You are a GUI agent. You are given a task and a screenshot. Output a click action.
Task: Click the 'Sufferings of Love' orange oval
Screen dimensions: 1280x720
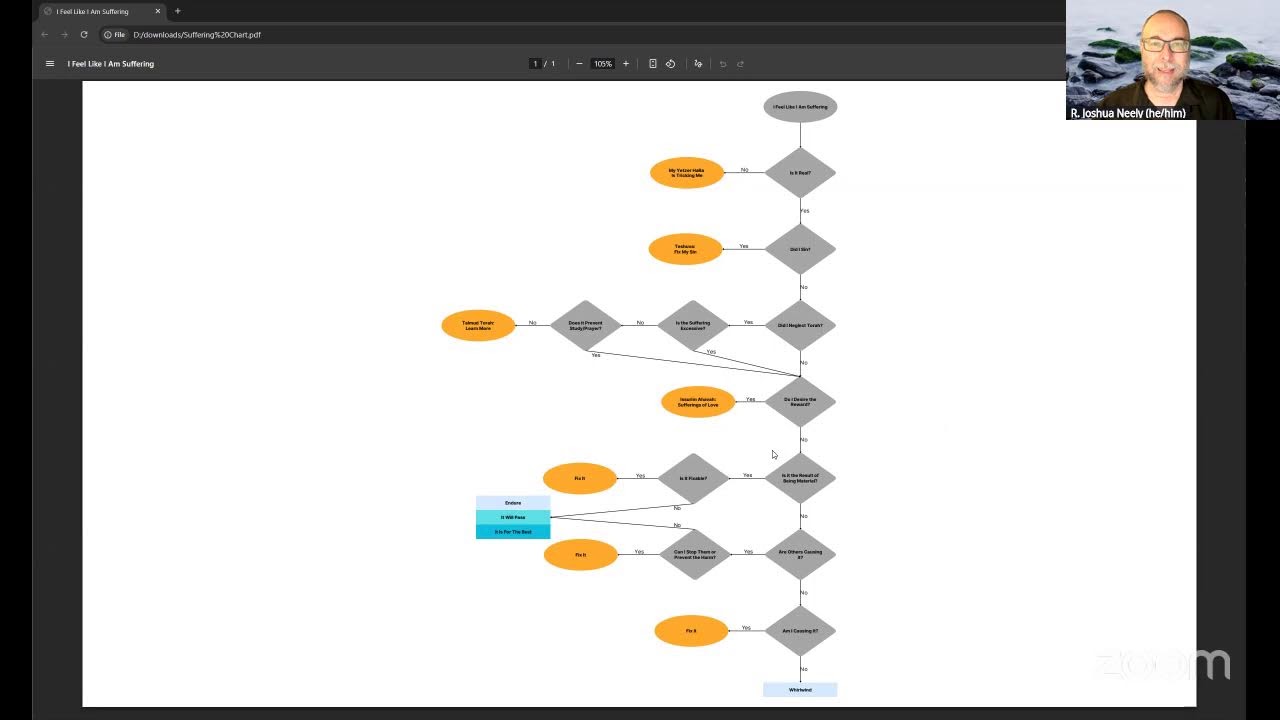click(x=698, y=402)
